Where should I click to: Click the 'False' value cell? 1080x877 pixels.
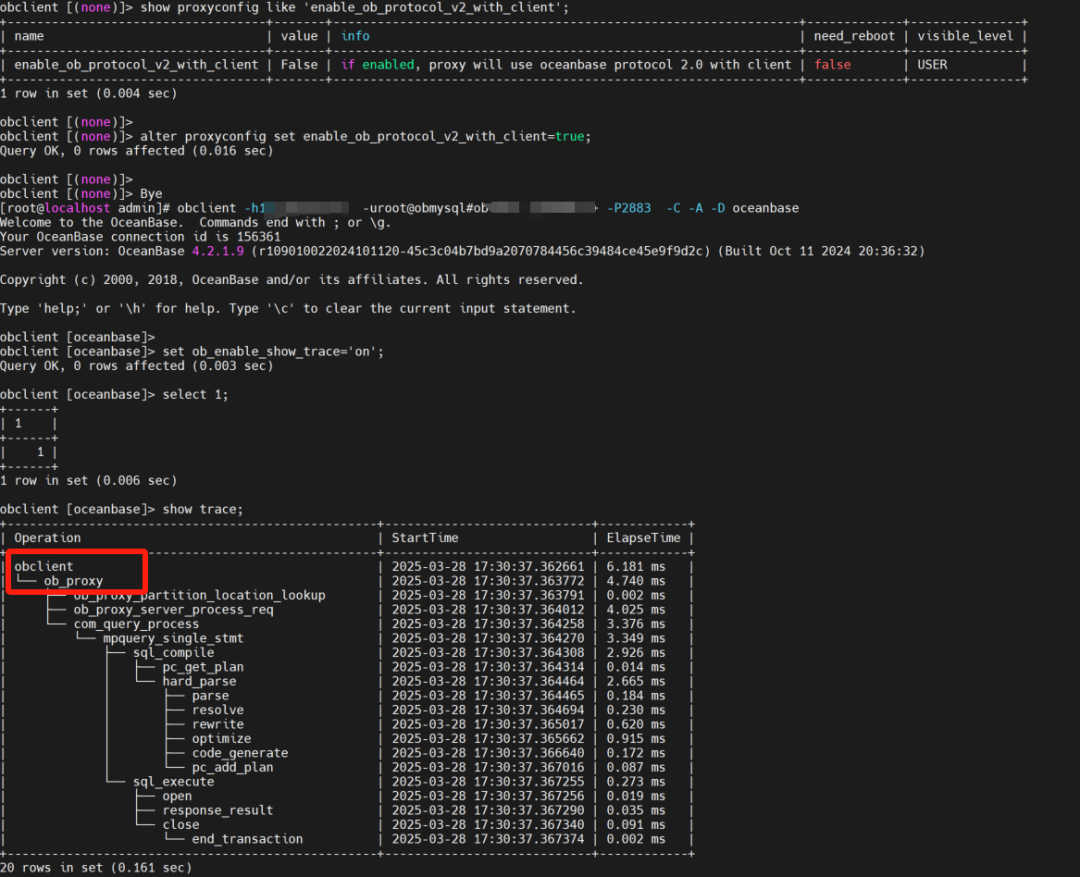pyautogui.click(x=299, y=65)
